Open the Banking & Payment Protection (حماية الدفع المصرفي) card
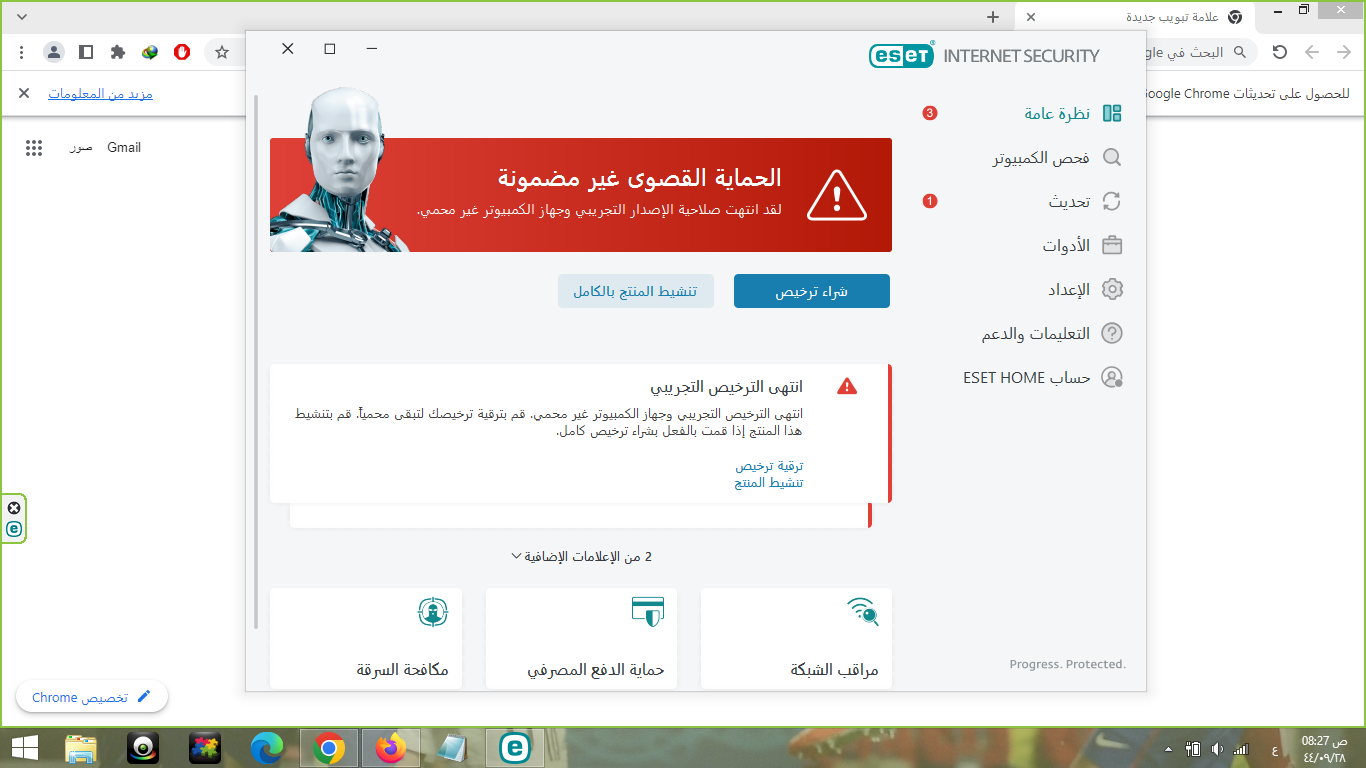The image size is (1366, 768). [x=581, y=638]
